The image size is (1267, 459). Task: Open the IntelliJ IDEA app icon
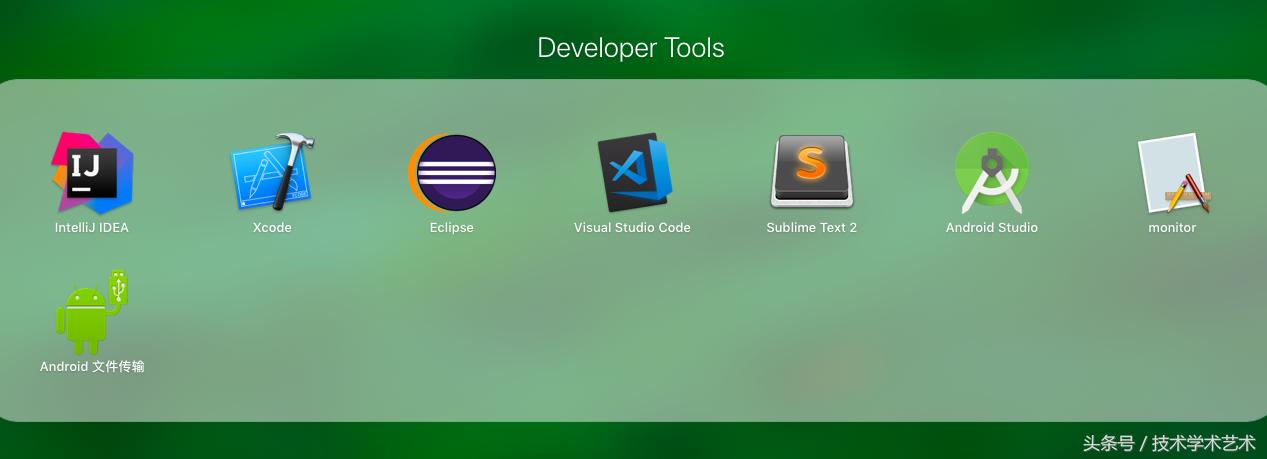tap(92, 172)
